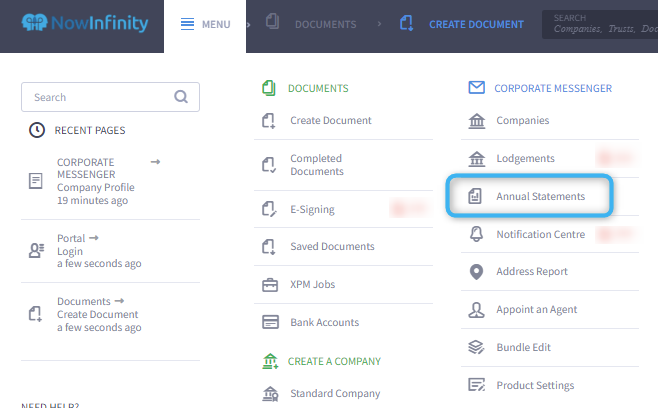Click the Companies building icon

tap(477, 121)
